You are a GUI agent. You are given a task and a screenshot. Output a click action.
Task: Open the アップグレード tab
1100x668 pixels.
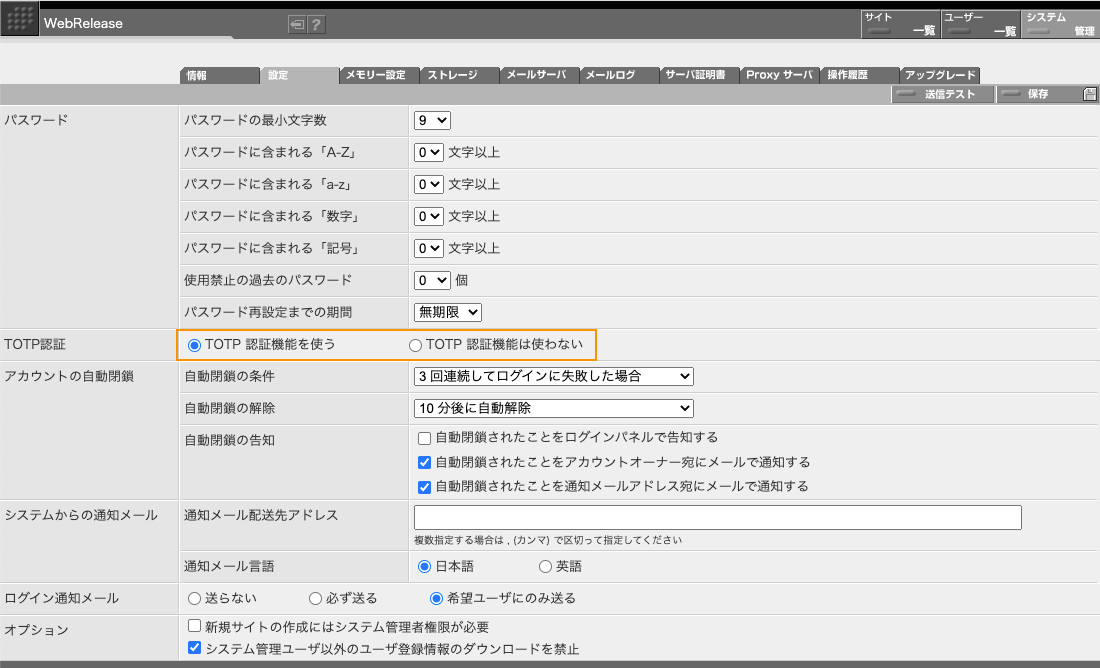click(941, 74)
